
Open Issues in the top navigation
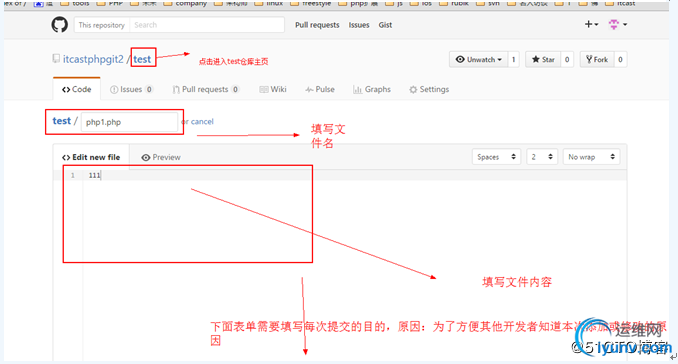[x=359, y=25]
